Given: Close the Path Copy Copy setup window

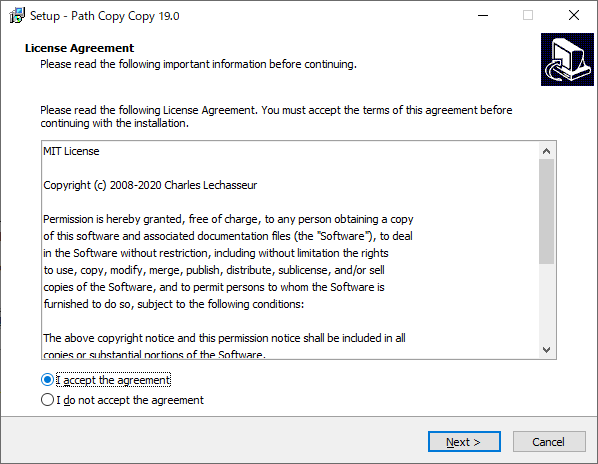Looking at the screenshot, I should coord(574,16).
